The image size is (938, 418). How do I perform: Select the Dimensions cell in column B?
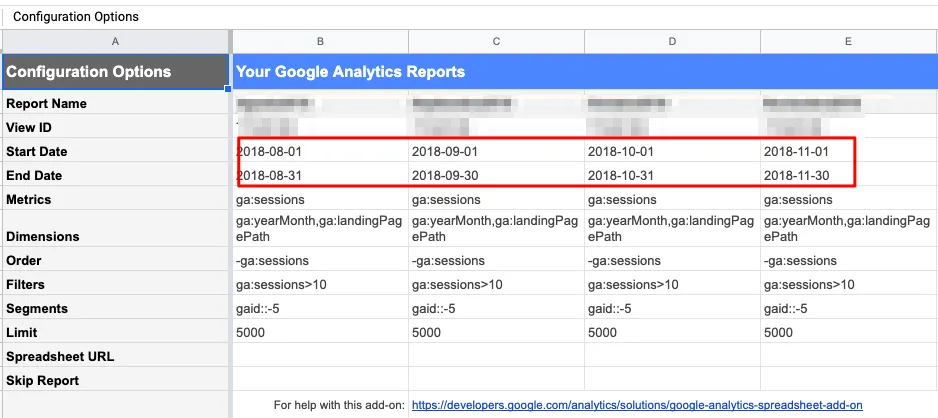321,228
